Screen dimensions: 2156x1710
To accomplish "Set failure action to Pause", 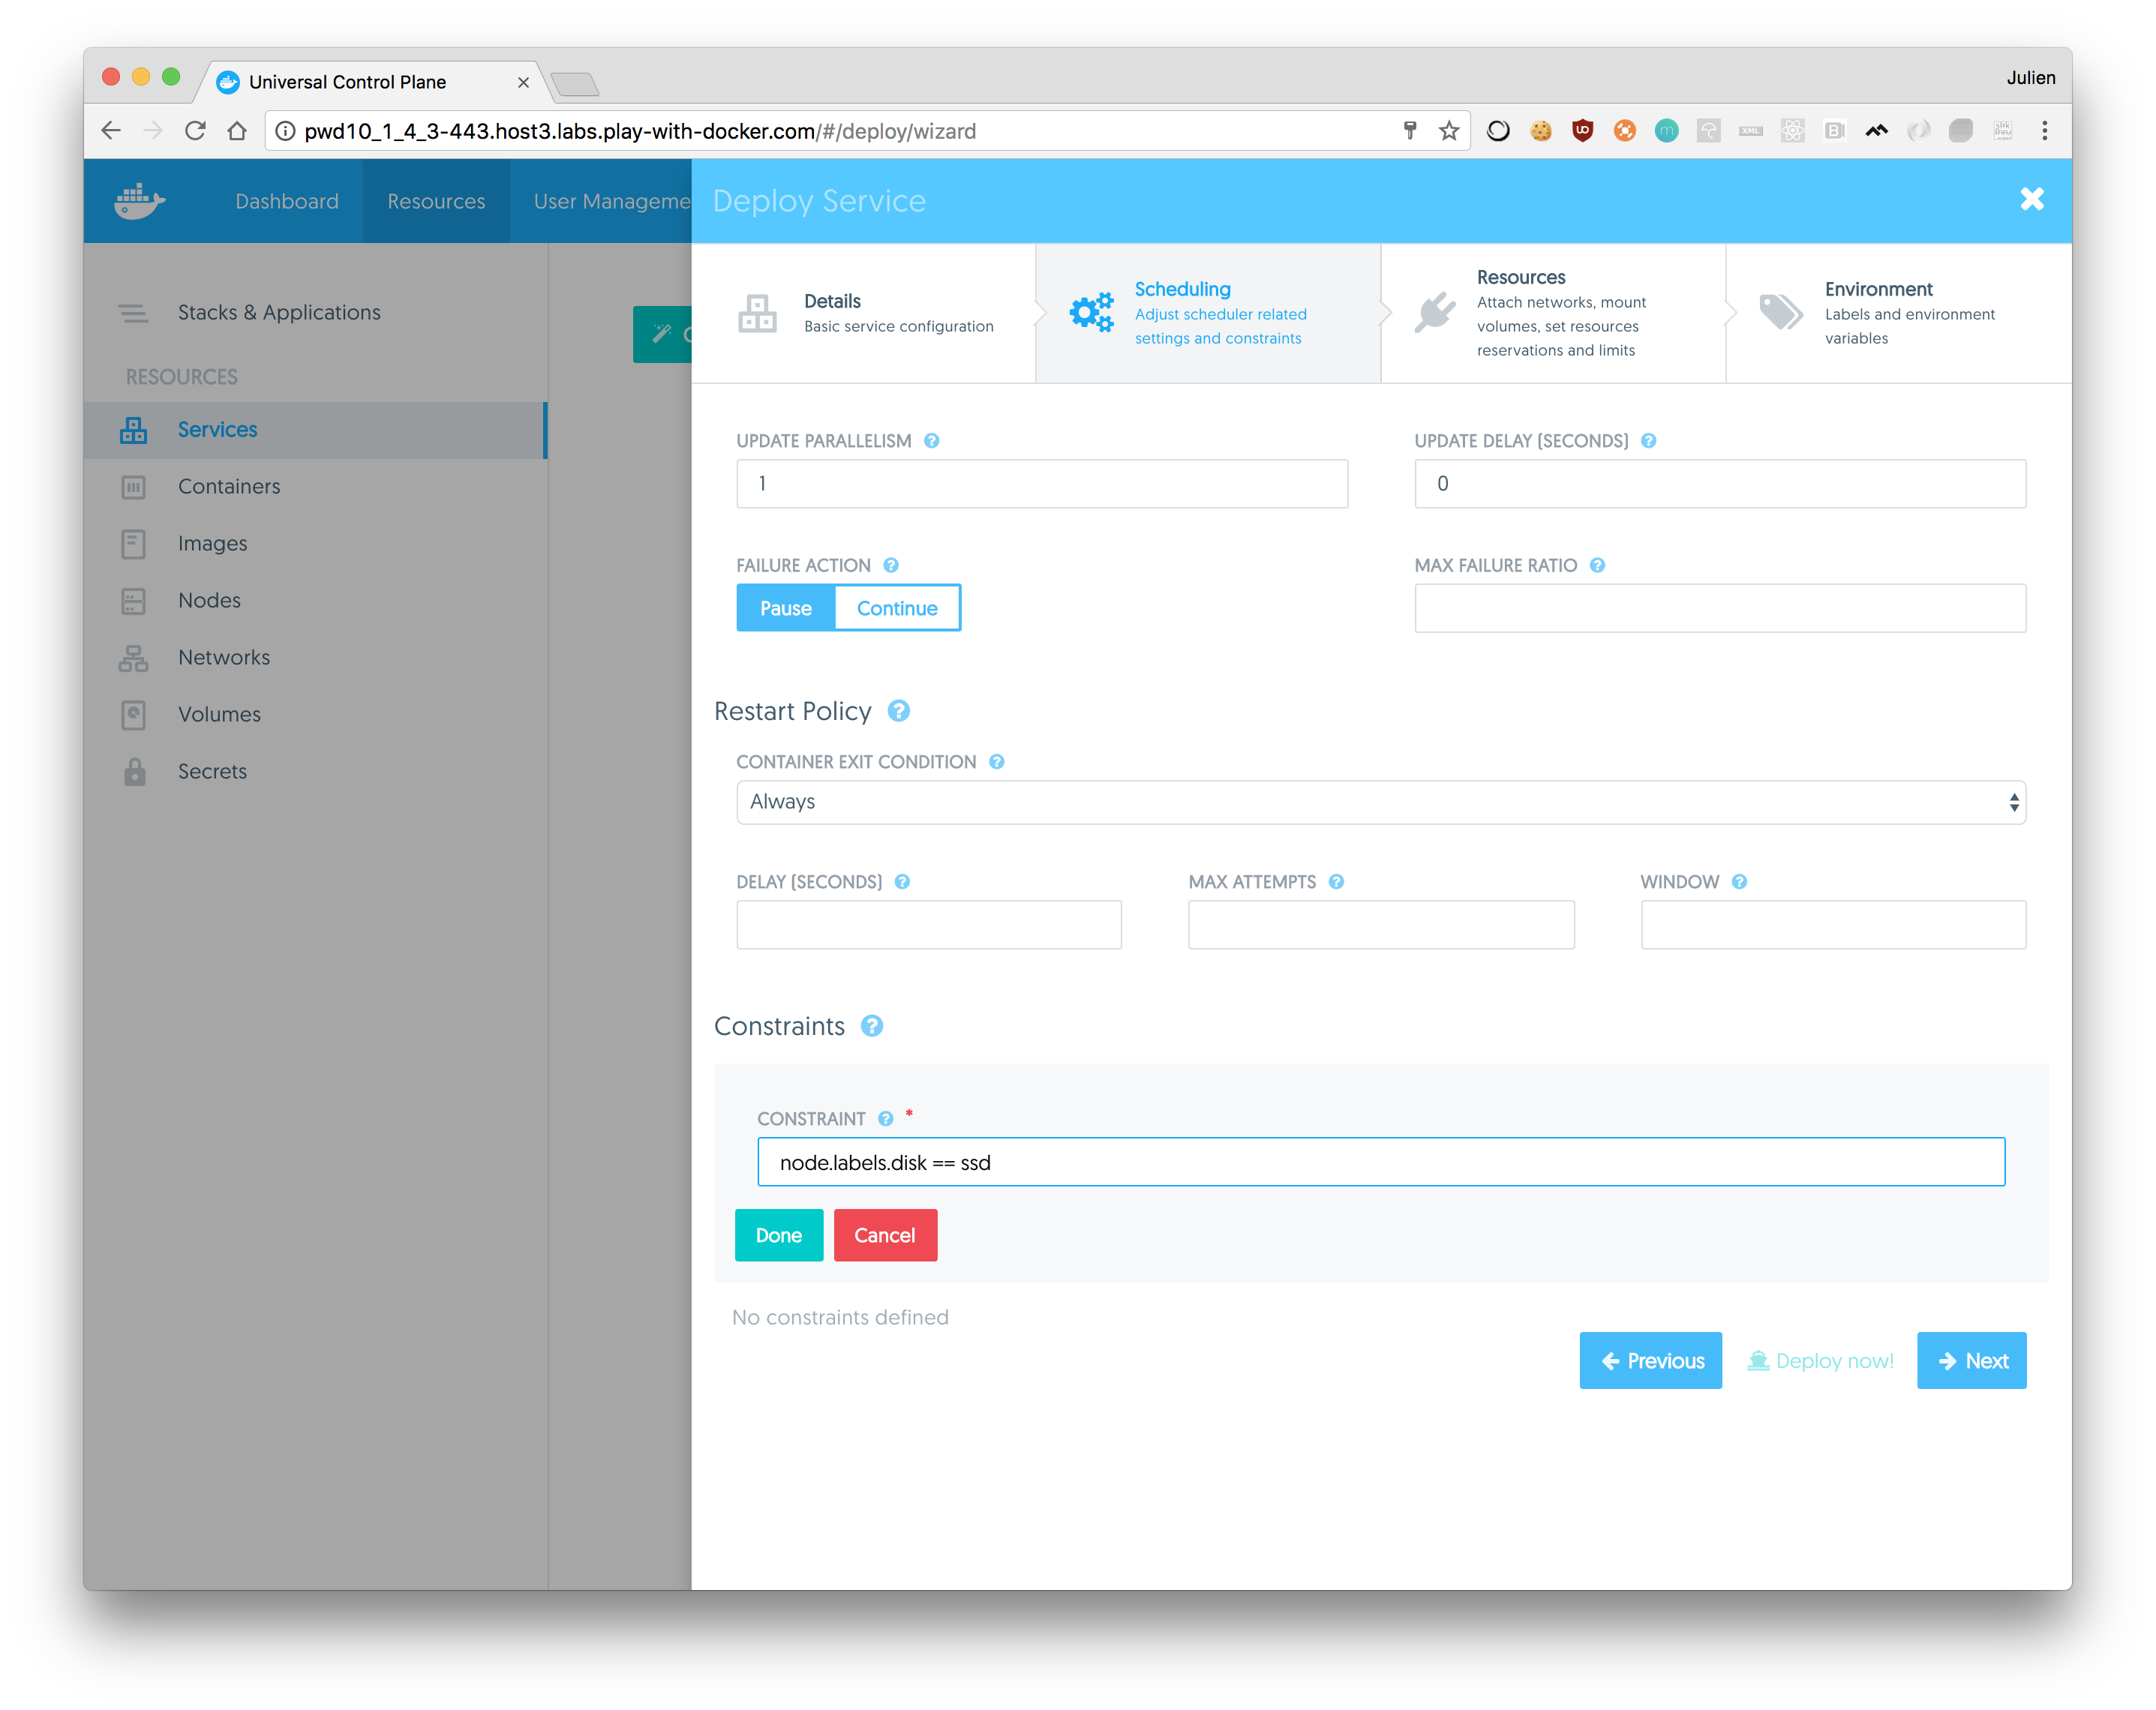I will pyautogui.click(x=785, y=608).
